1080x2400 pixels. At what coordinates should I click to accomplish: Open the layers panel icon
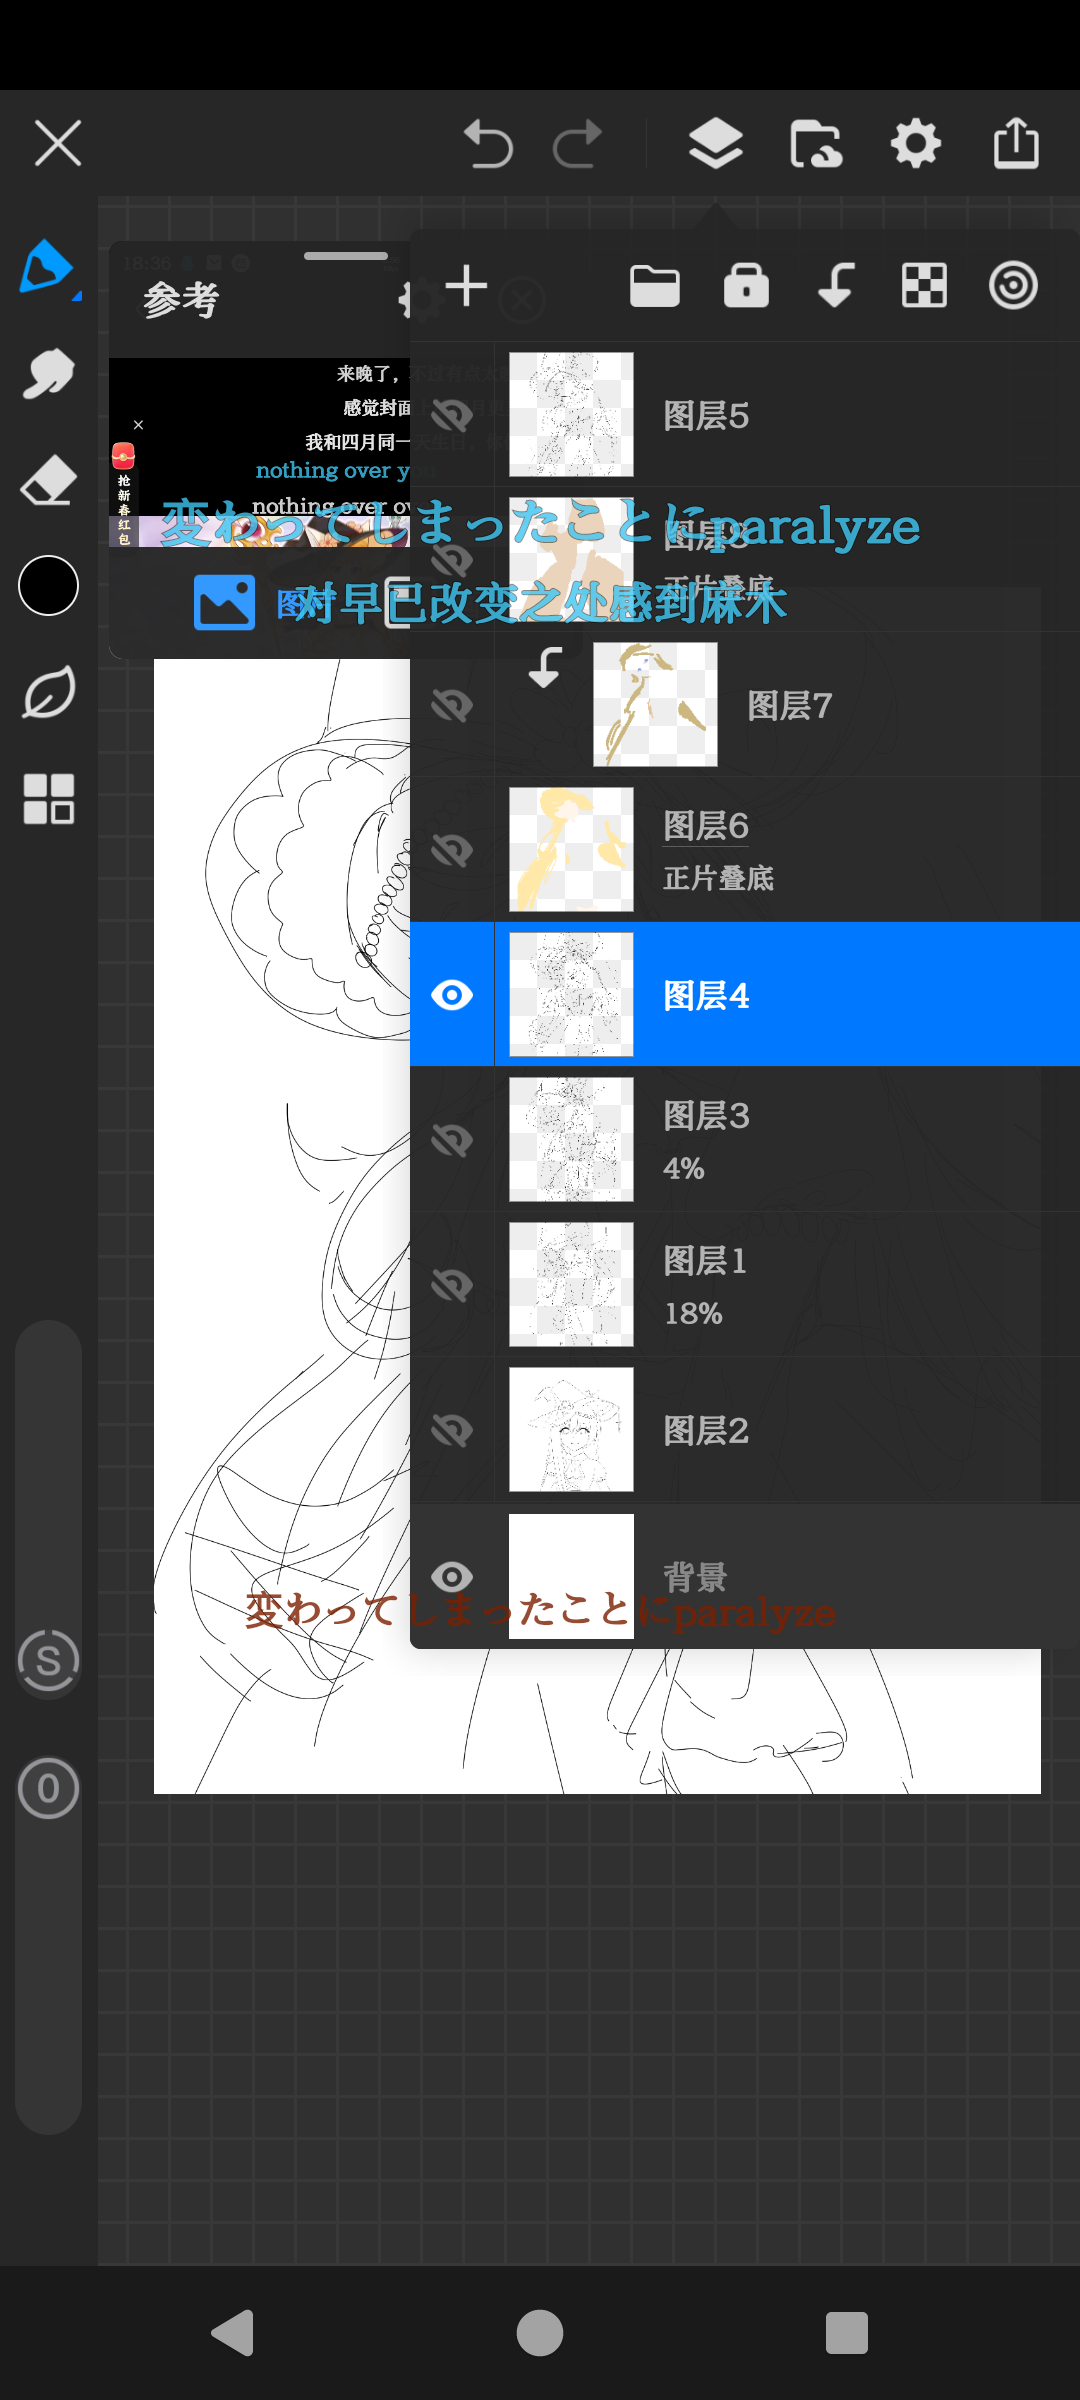pos(715,144)
